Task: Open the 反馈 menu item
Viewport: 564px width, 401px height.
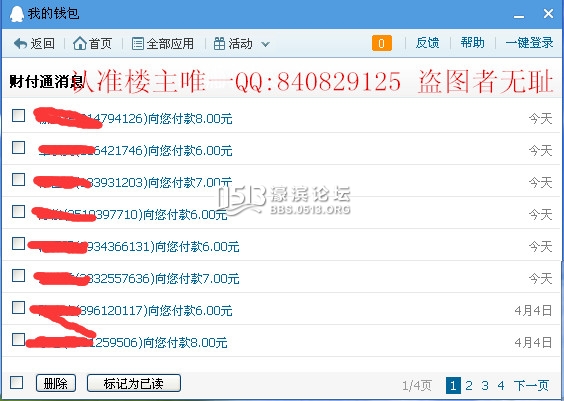Action: coord(427,43)
